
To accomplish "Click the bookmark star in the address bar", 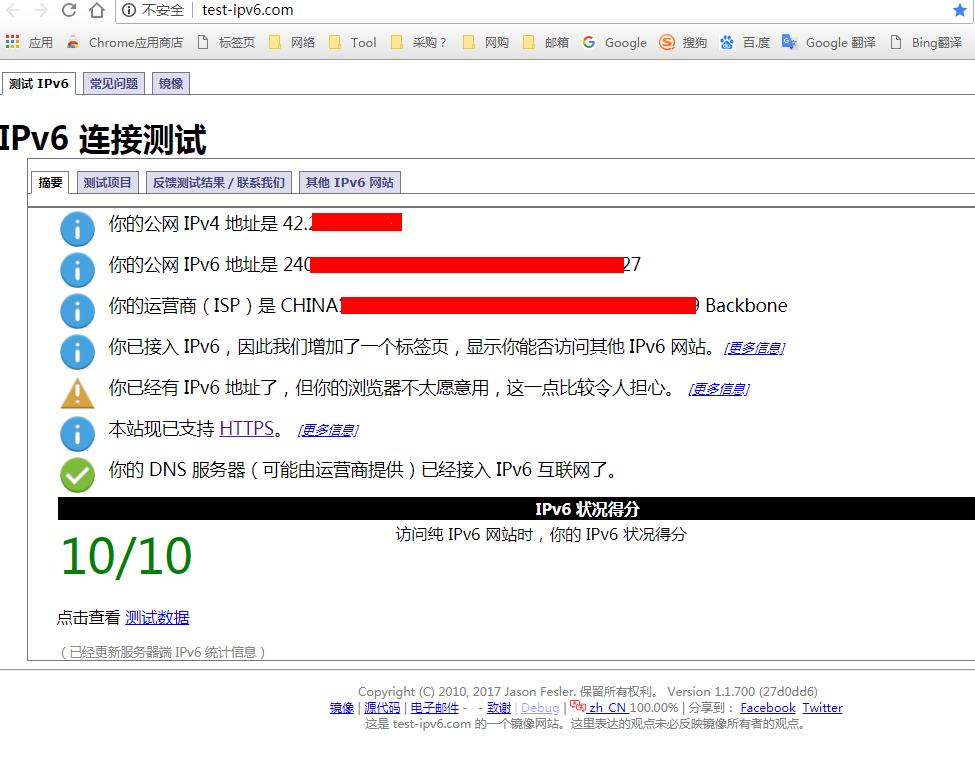I will click(959, 10).
